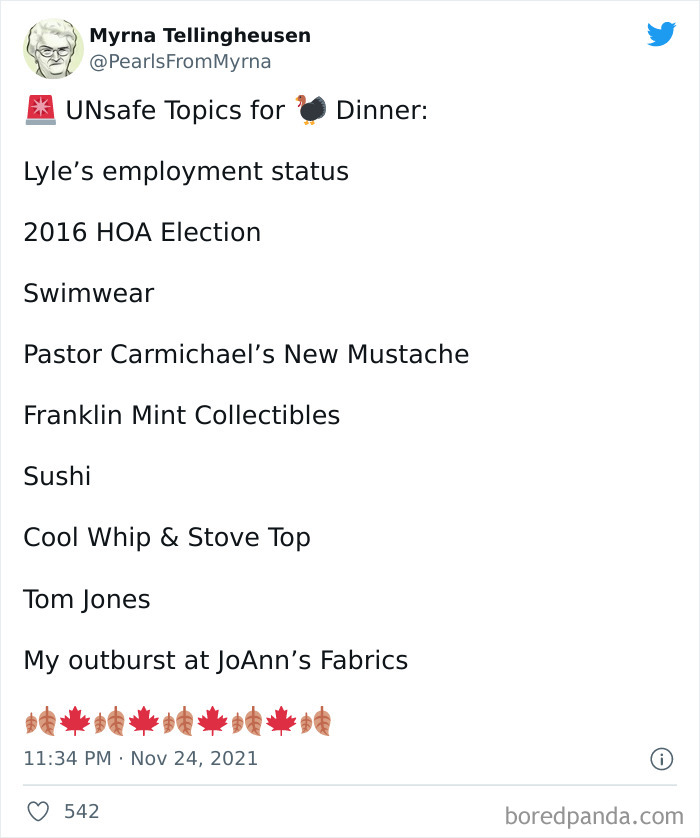
Task: Click the 542 likes count
Action: pos(82,811)
